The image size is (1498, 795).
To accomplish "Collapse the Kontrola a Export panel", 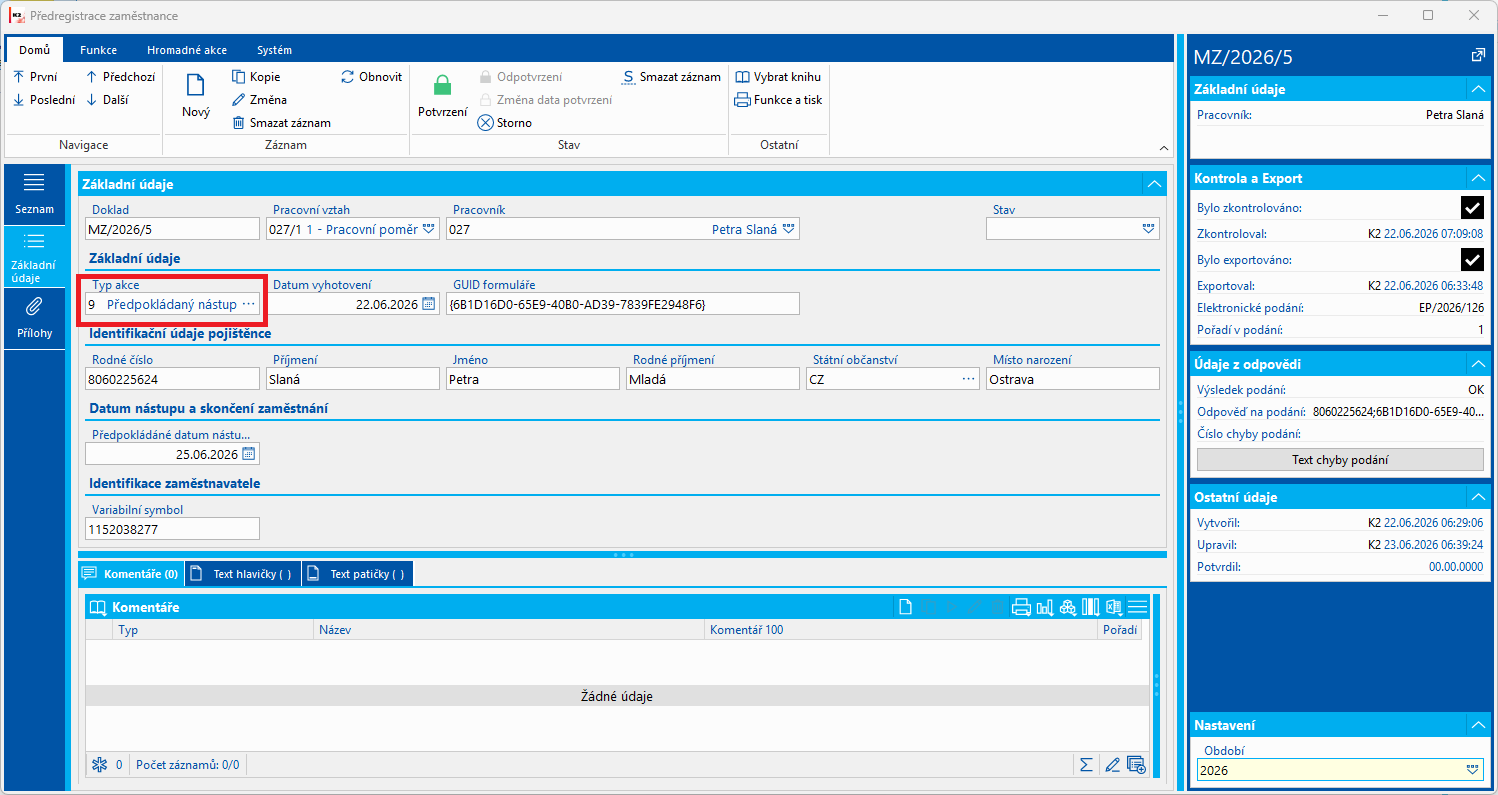I will pos(1477,178).
